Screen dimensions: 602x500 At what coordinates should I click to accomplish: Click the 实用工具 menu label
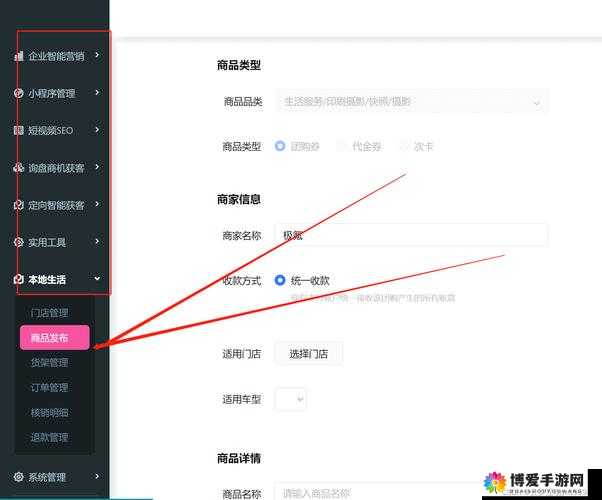47,242
